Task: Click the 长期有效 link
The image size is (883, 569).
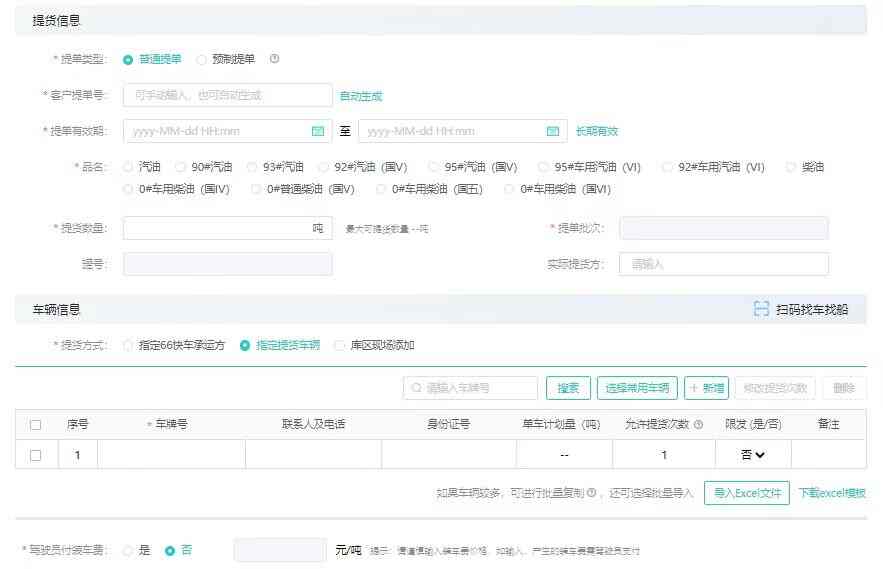Action: pyautogui.click(x=597, y=131)
